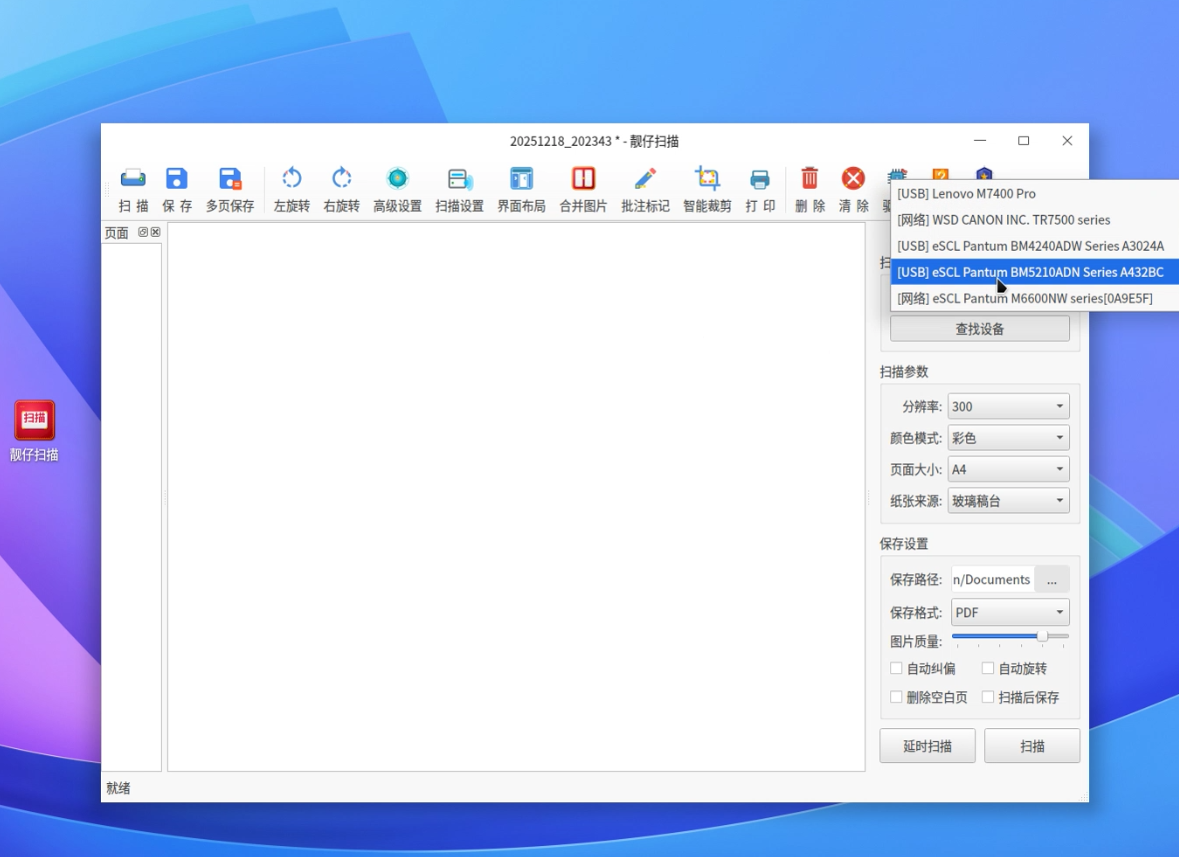Open the 保存格式 PDF dropdown
1179x857 pixels.
(1010, 612)
